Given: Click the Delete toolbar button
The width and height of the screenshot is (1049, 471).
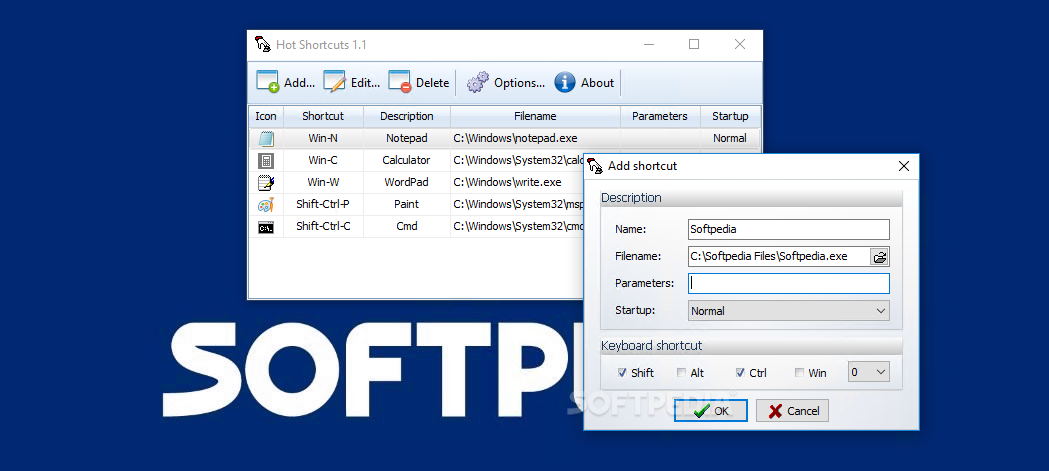Looking at the screenshot, I should pos(419,82).
